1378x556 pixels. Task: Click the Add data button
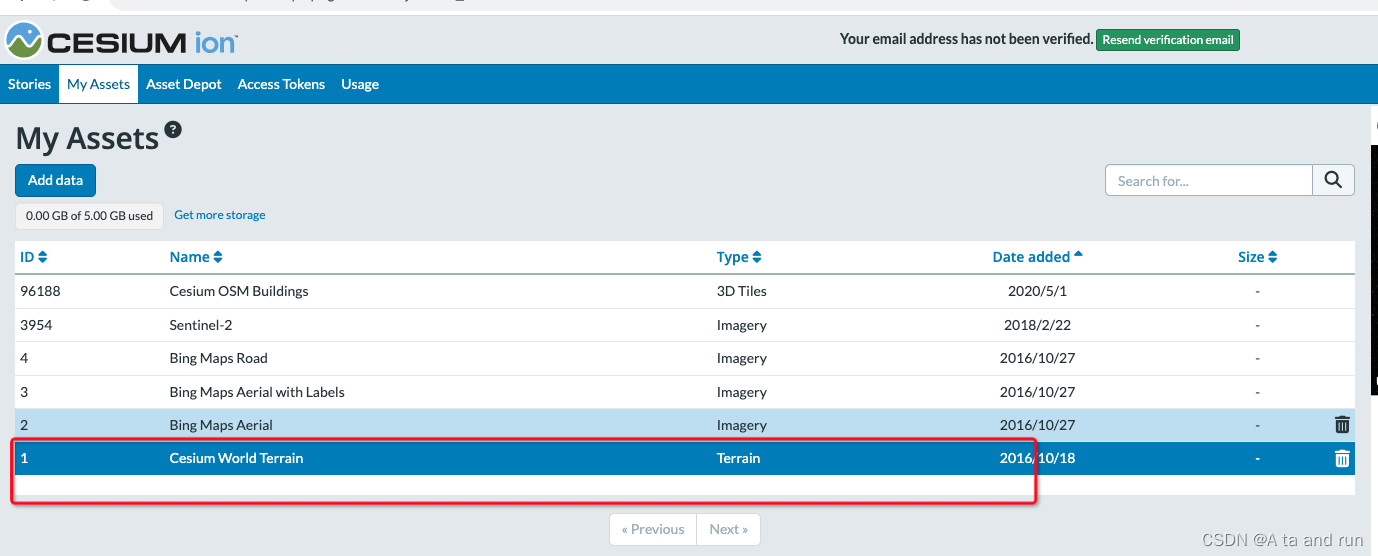pyautogui.click(x=55, y=180)
